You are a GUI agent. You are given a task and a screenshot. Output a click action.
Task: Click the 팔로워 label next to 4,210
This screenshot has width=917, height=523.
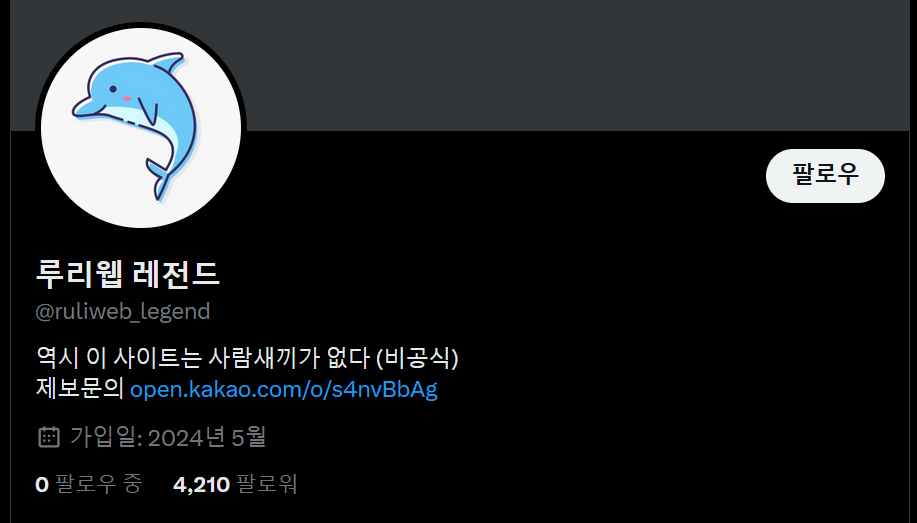pos(267,484)
